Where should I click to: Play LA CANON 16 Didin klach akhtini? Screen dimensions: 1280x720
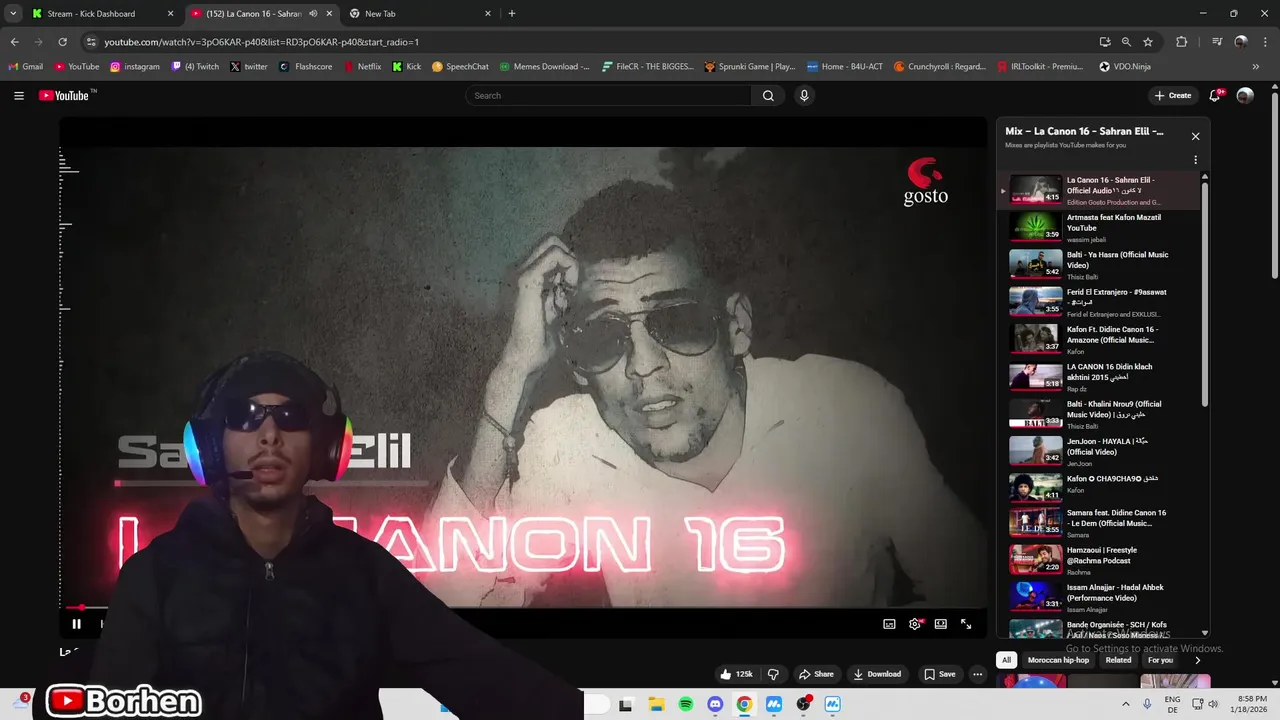[x=1100, y=377]
